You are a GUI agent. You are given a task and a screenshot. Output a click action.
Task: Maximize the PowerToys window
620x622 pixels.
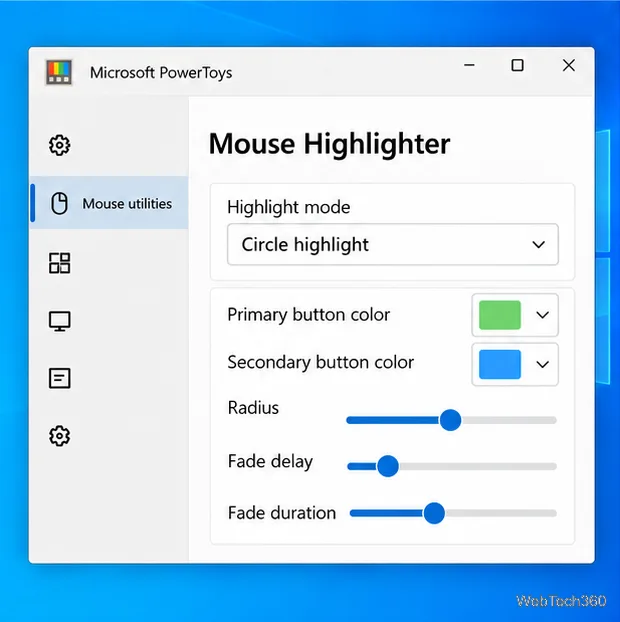(x=517, y=65)
